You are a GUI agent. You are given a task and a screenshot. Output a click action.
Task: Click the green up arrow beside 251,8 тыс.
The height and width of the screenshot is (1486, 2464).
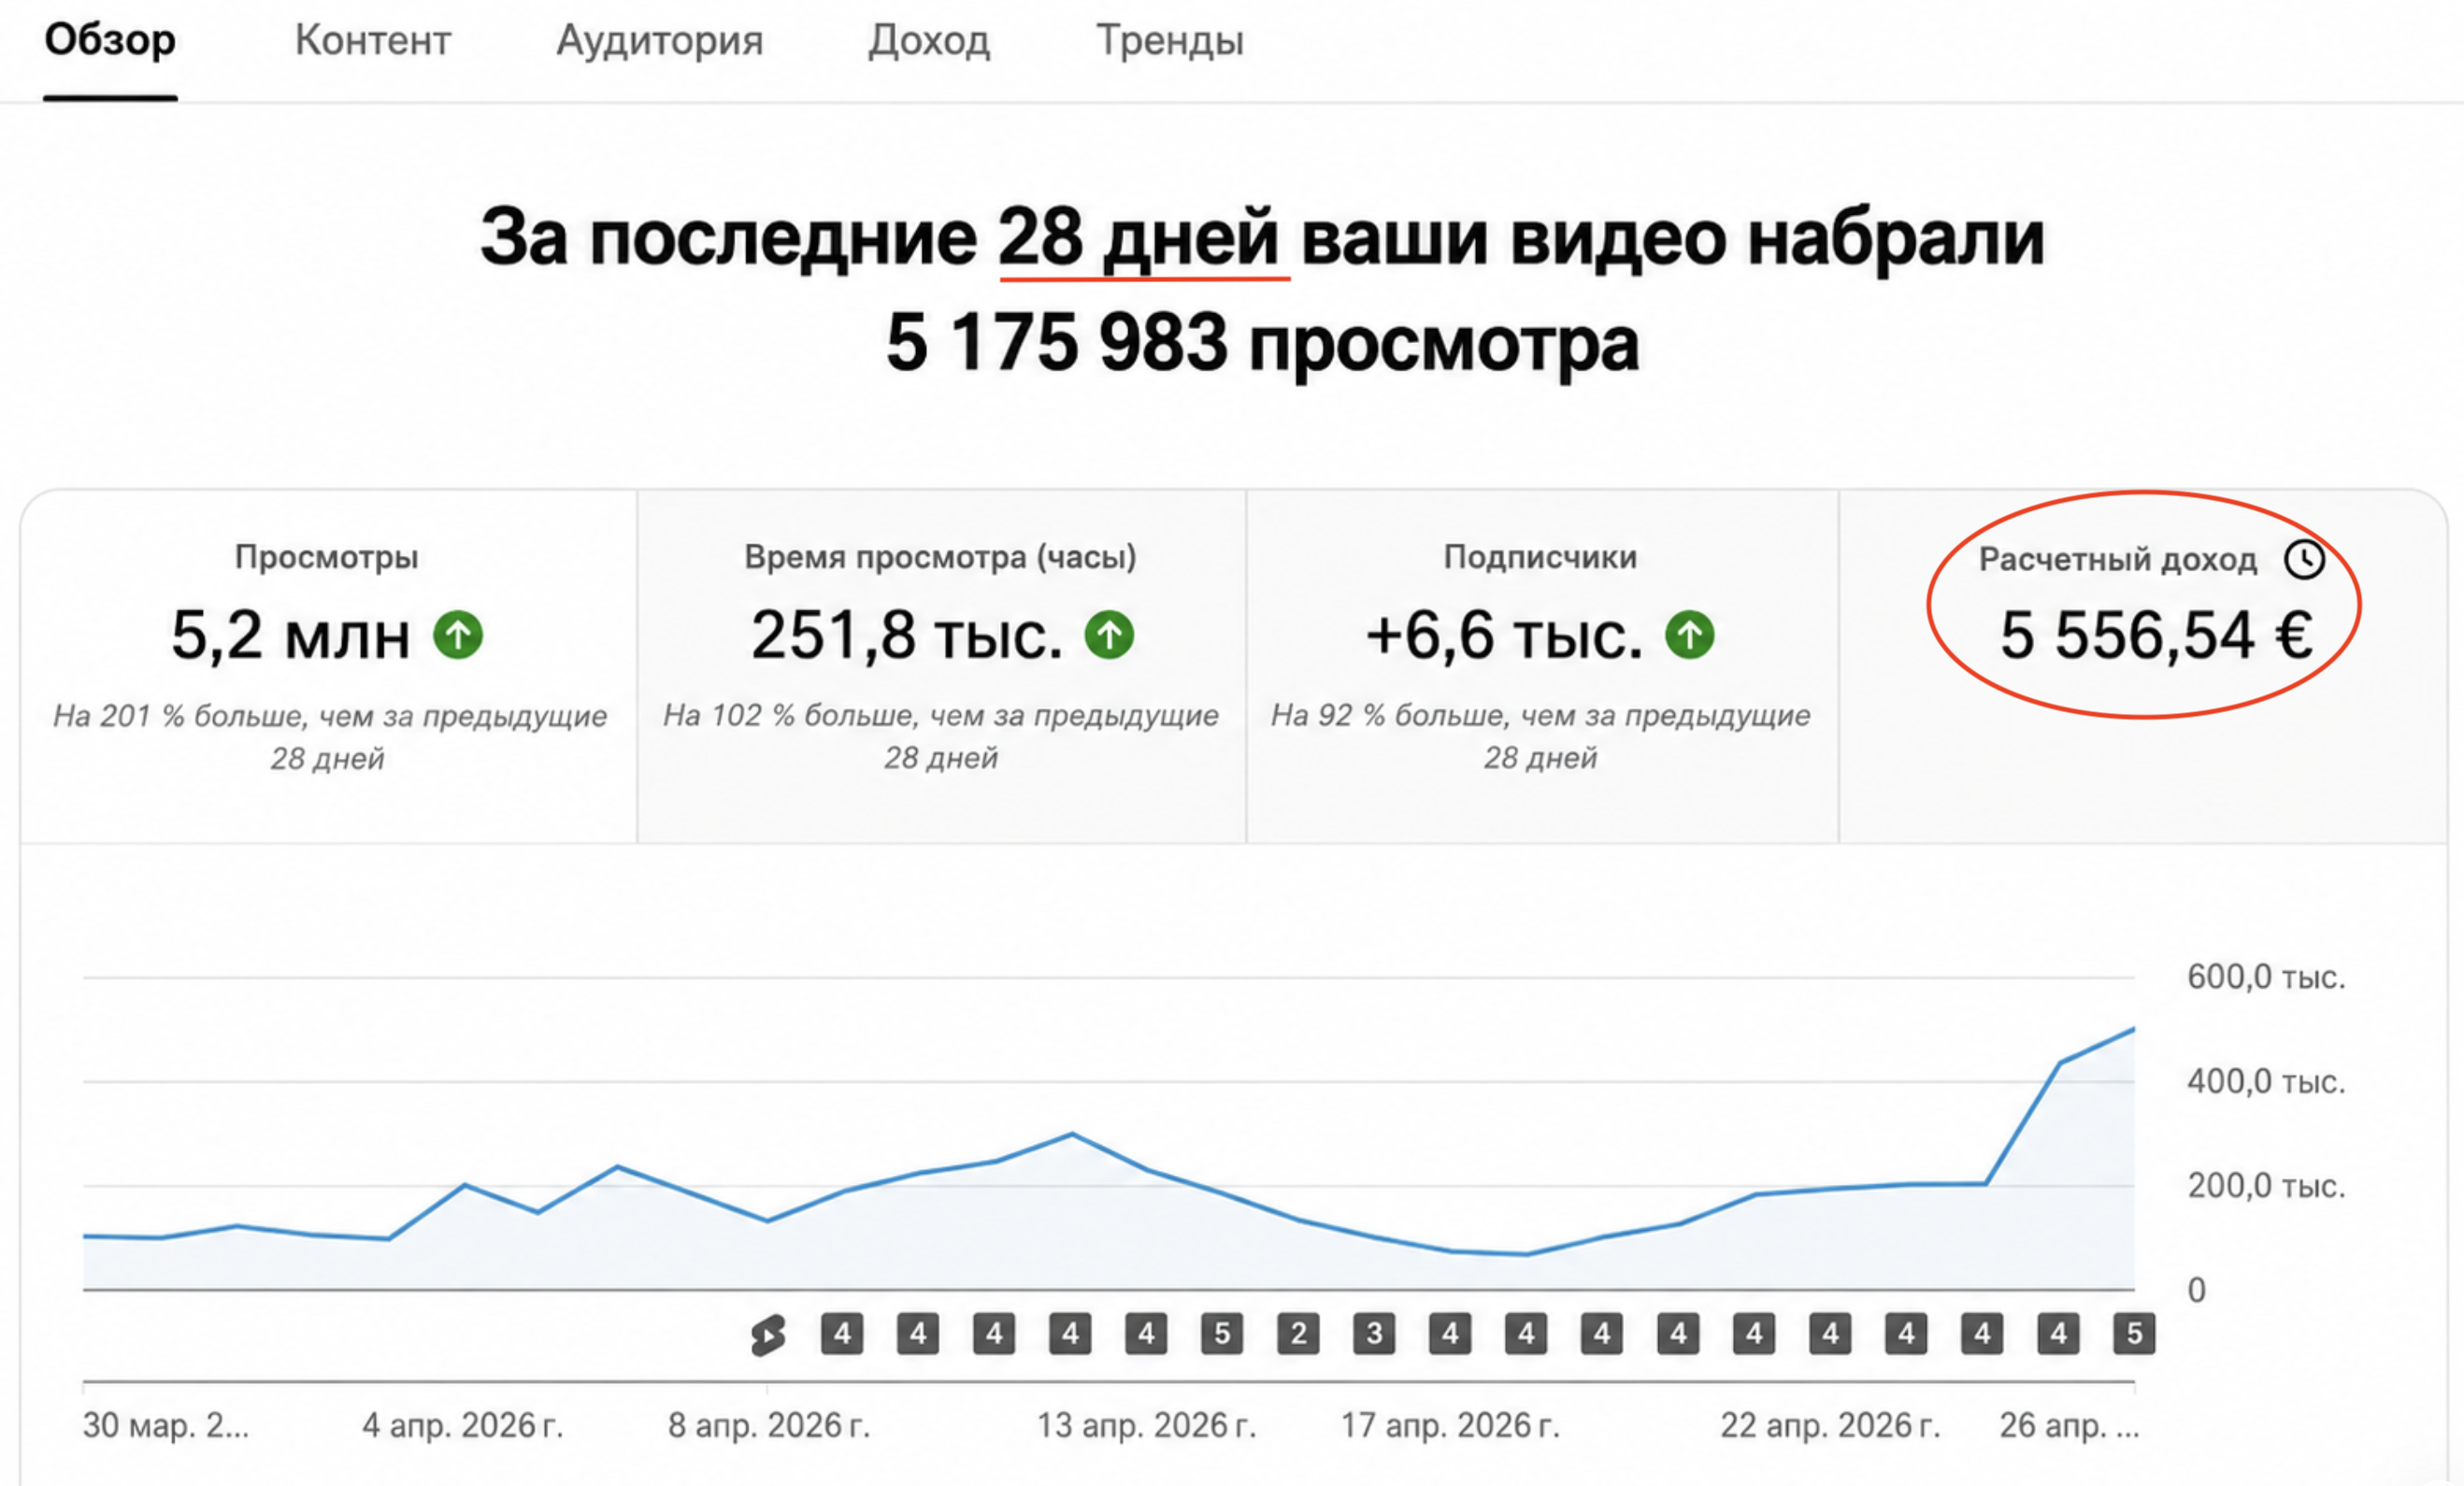pyautogui.click(x=1110, y=635)
